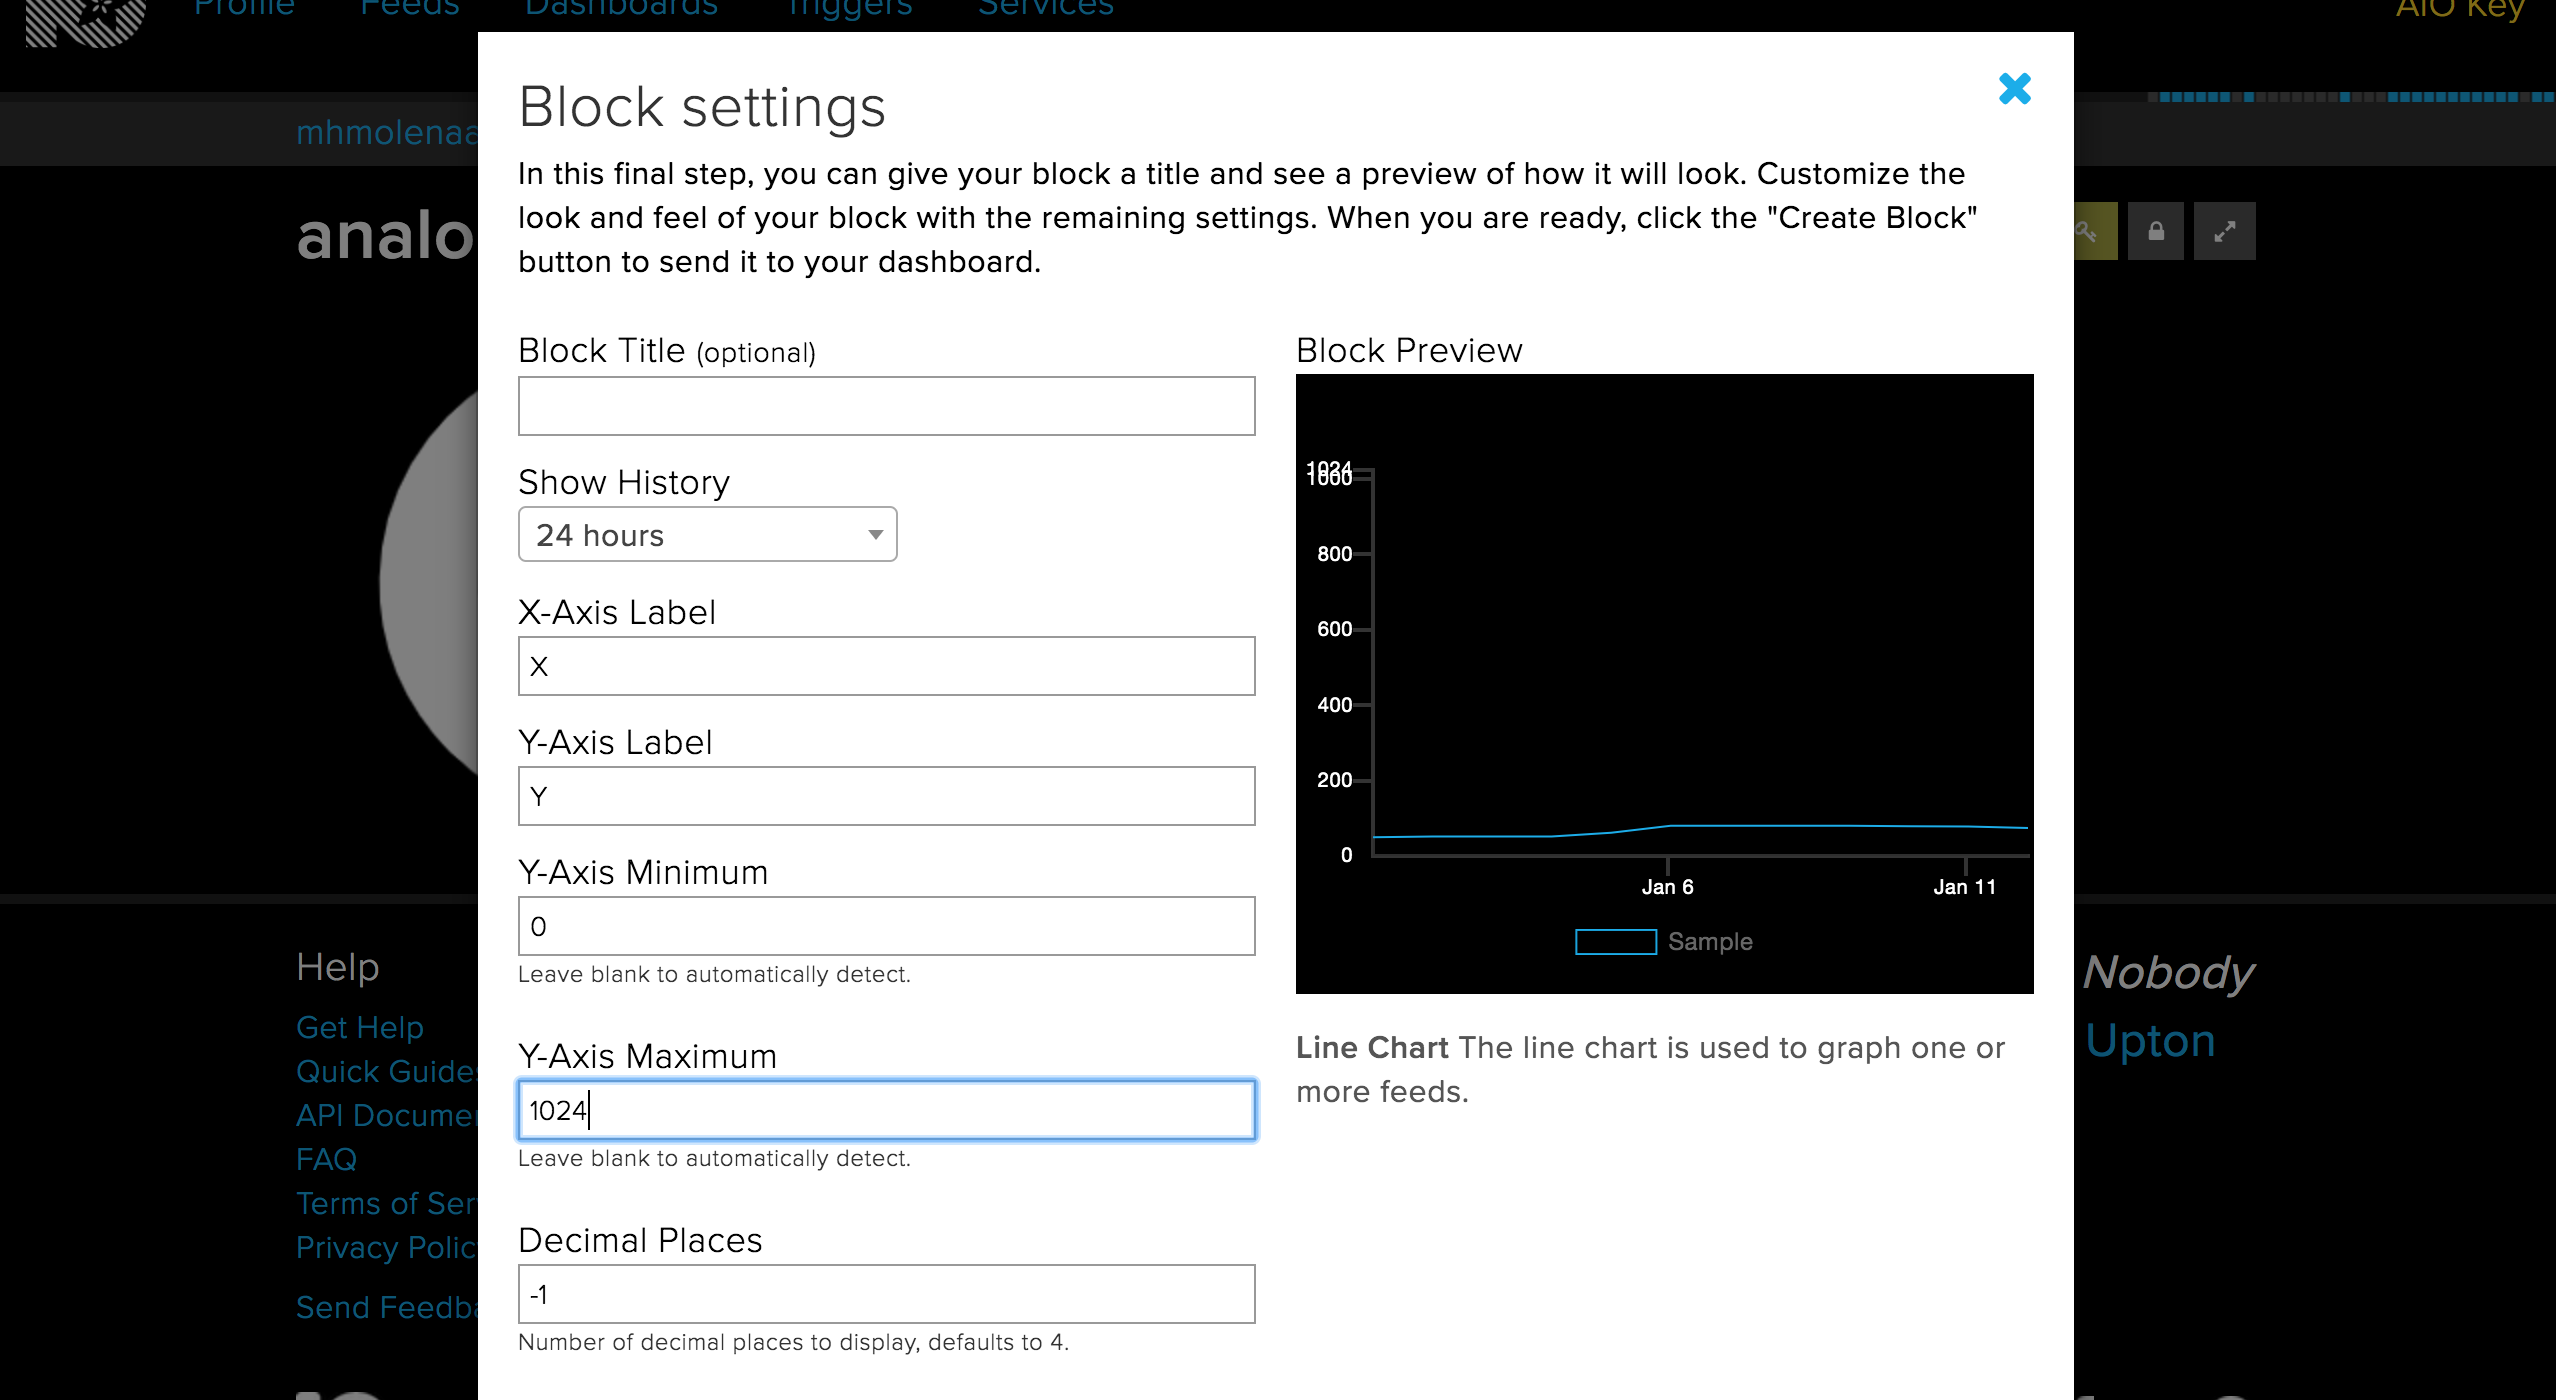Open the Dashboards menu item

point(621,8)
